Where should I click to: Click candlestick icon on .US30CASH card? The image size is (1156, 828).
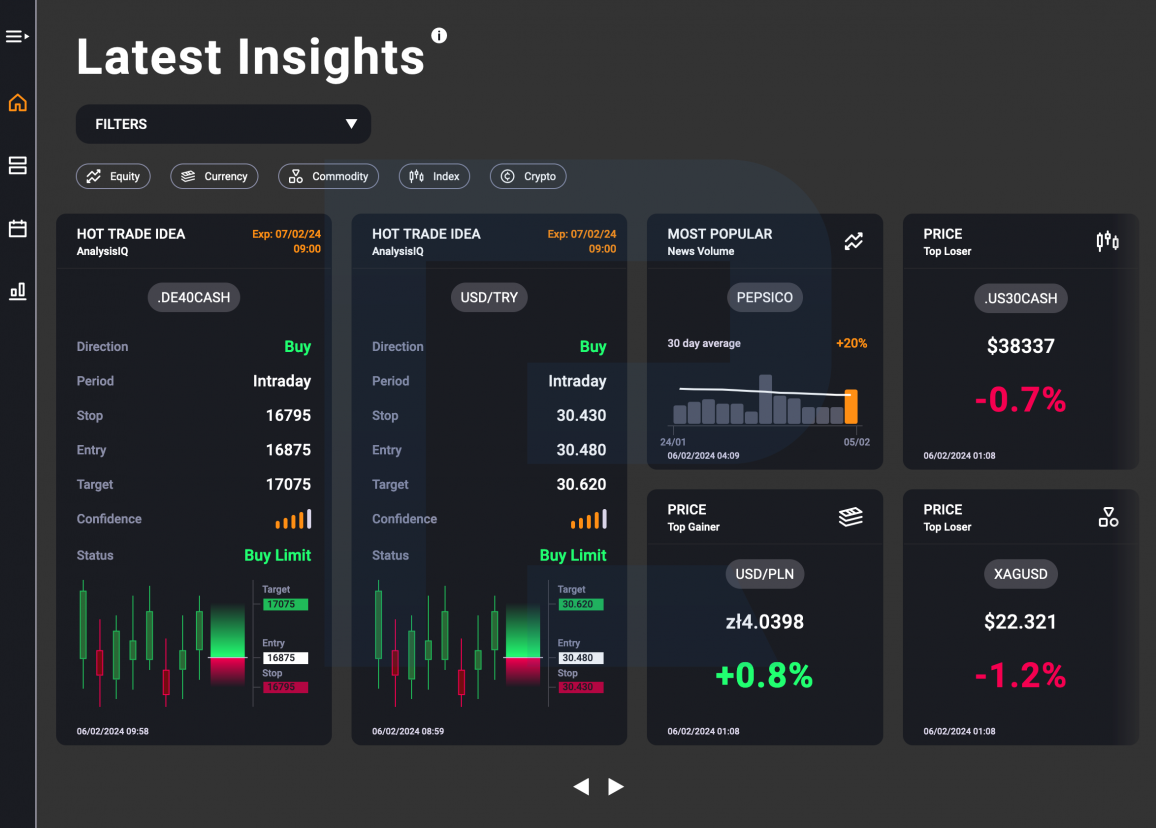coord(1107,241)
